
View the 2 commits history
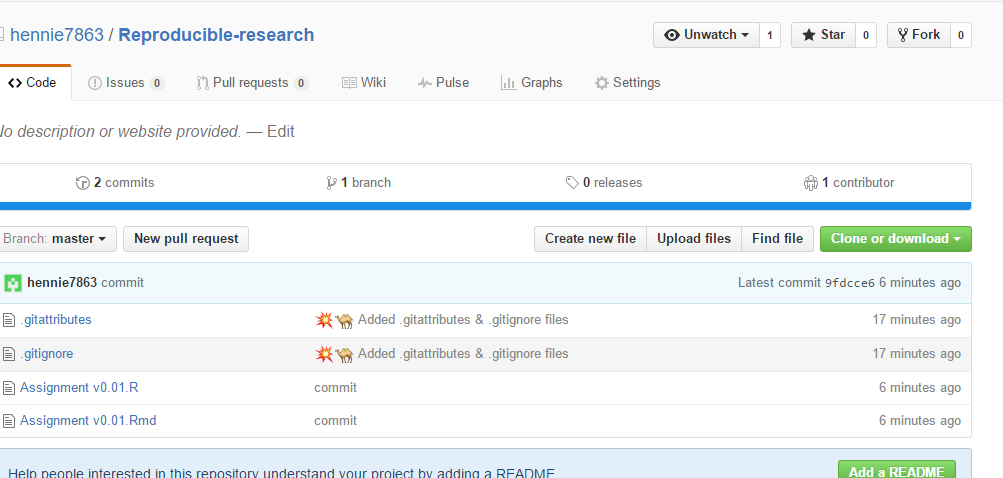click(x=115, y=183)
